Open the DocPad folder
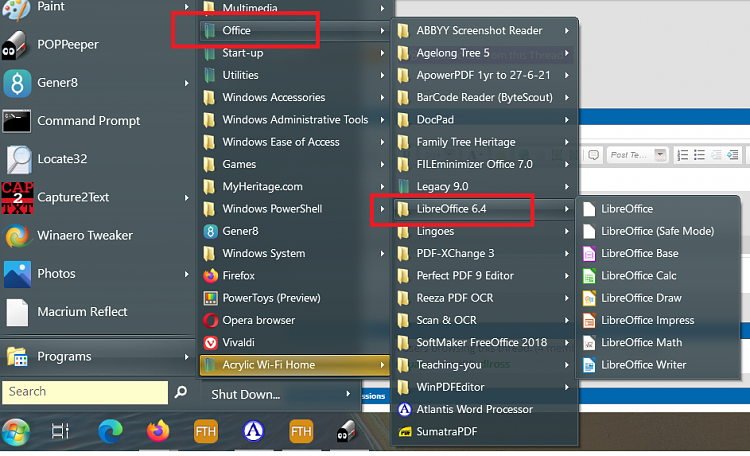The height and width of the screenshot is (456, 750). tap(484, 120)
